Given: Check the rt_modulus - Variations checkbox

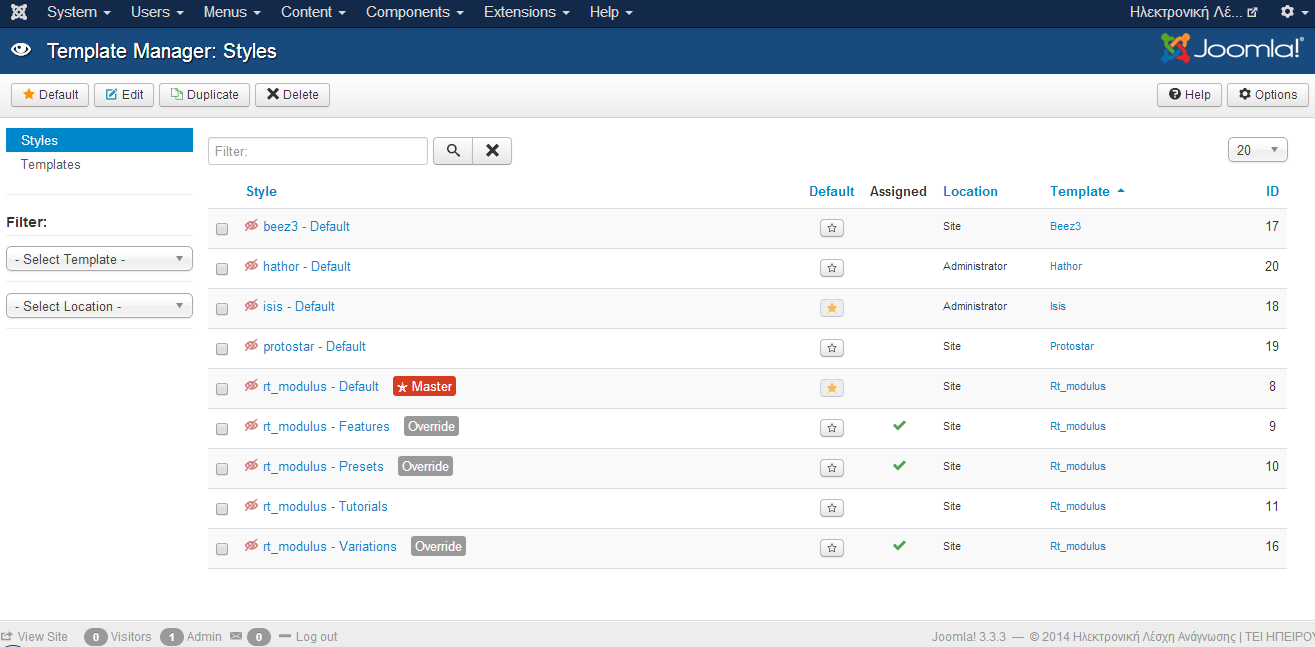Looking at the screenshot, I should 222,549.
